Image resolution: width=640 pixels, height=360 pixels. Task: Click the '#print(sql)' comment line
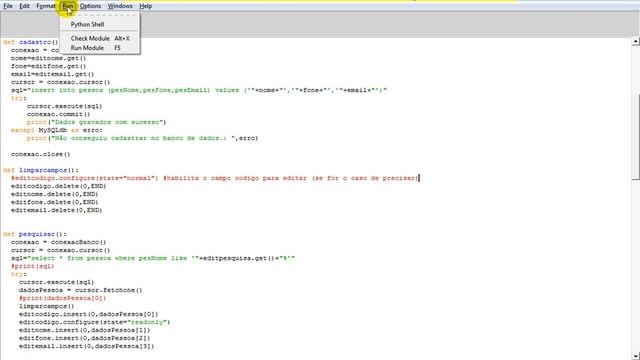[33, 266]
